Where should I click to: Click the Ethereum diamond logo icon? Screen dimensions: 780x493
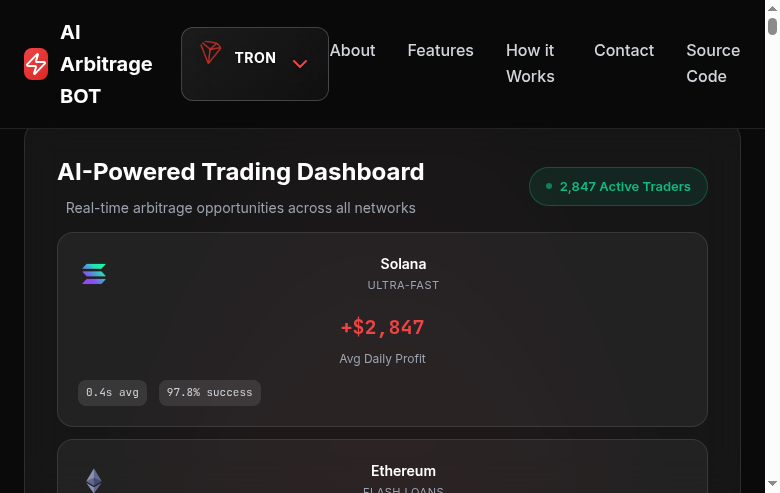coord(94,481)
